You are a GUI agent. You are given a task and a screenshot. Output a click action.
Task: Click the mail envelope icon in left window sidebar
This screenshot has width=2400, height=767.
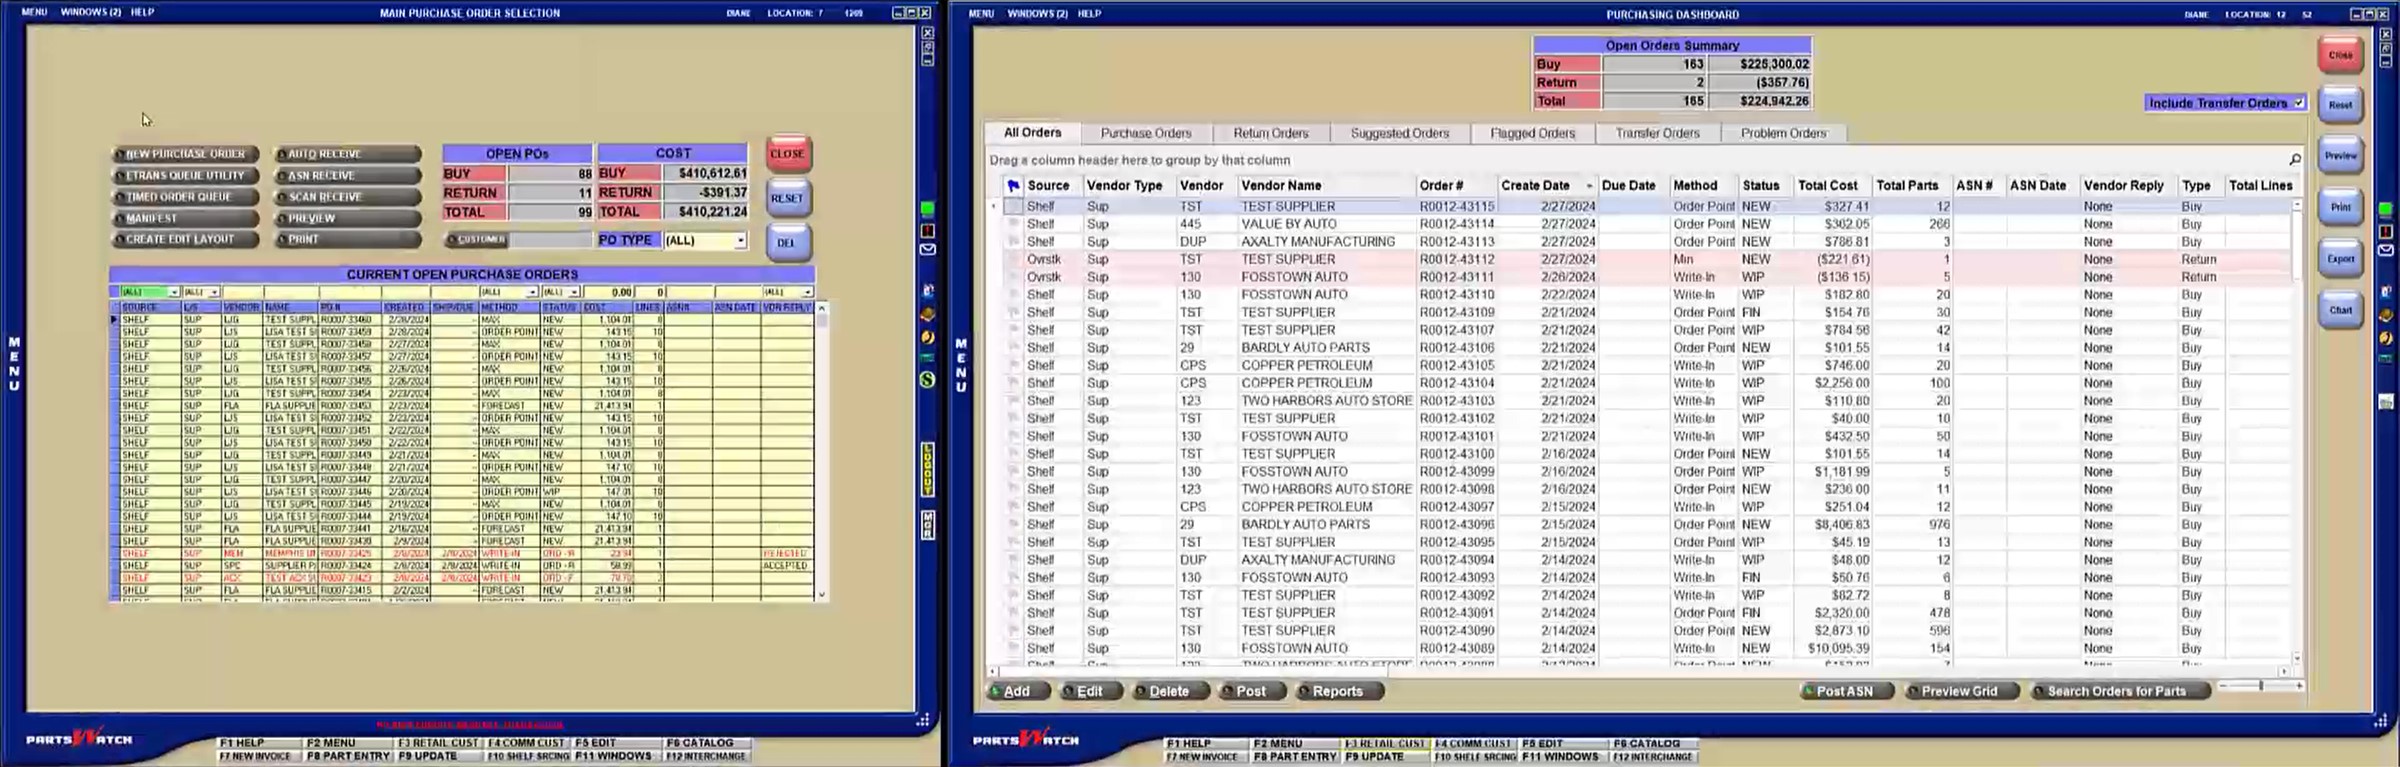click(928, 250)
